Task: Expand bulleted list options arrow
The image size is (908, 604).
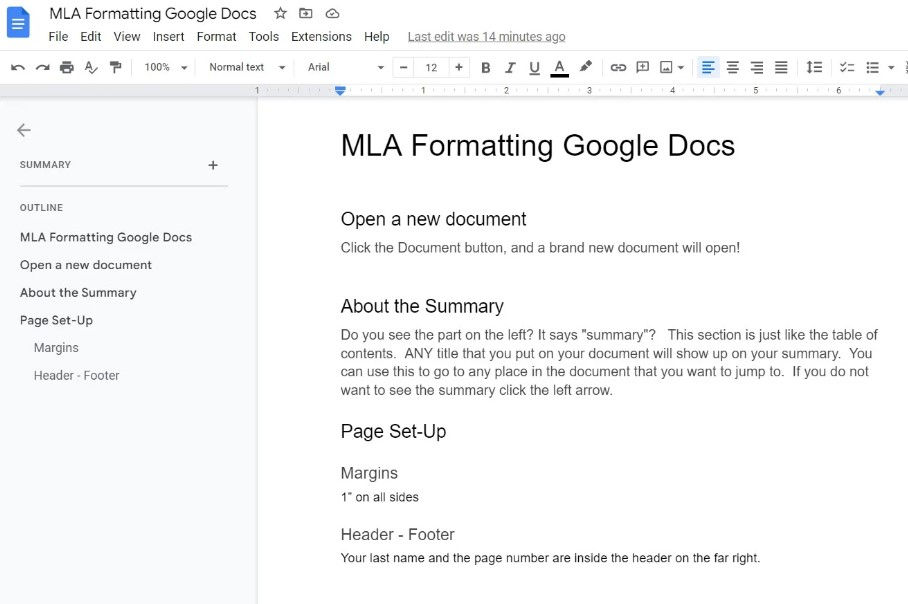Action: click(x=891, y=68)
